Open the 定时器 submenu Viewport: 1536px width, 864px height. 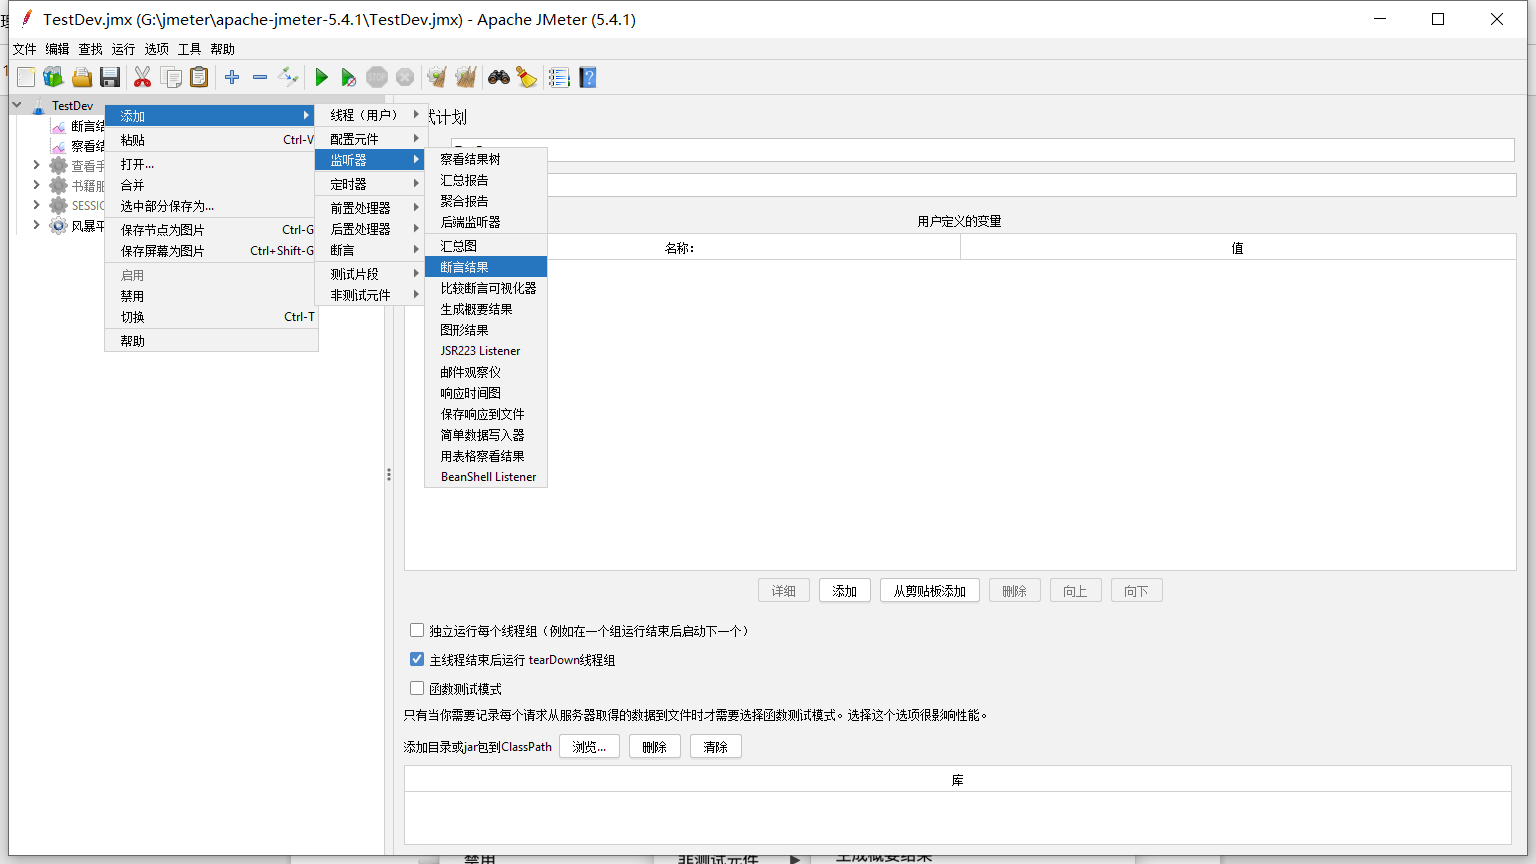pyautogui.click(x=372, y=184)
